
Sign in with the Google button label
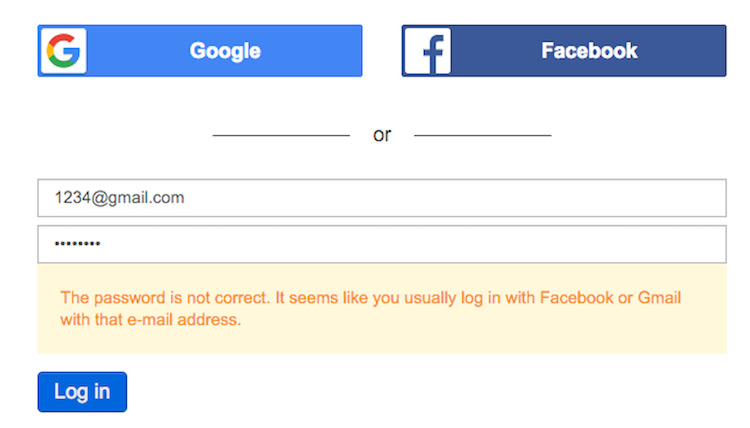click(x=225, y=51)
